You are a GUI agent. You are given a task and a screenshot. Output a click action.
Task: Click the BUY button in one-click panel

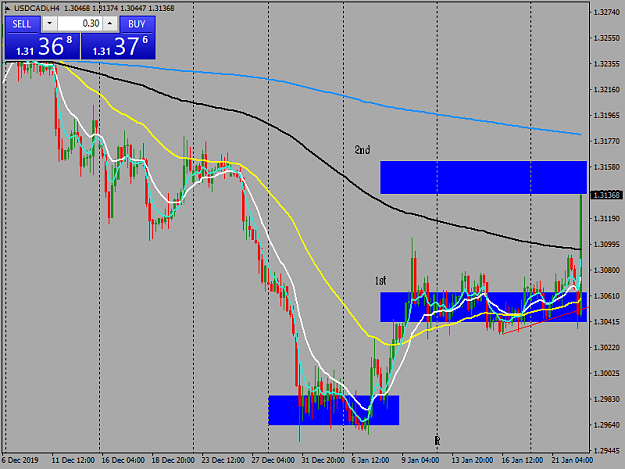137,24
